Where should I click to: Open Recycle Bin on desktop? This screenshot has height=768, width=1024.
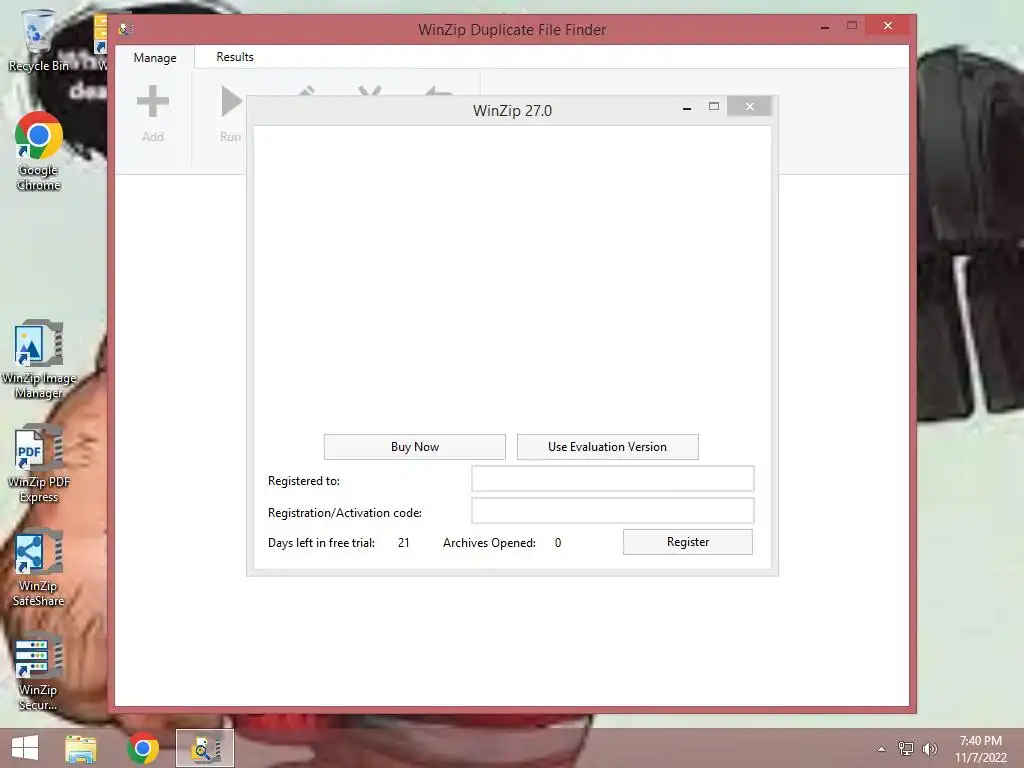(x=38, y=40)
